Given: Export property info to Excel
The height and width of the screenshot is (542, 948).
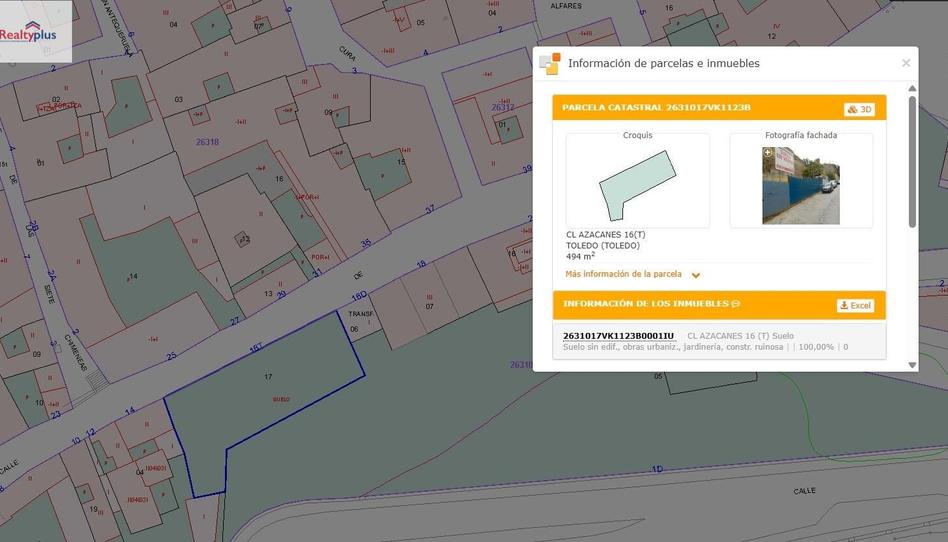Looking at the screenshot, I should click(x=855, y=305).
